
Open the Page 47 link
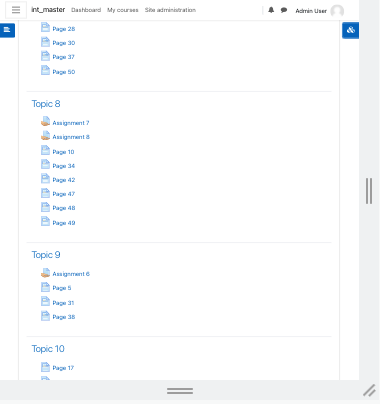click(x=64, y=194)
